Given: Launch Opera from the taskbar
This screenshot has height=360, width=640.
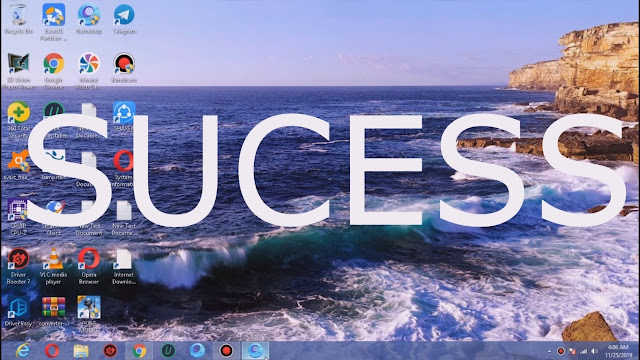Looking at the screenshot, I should click(52, 351).
